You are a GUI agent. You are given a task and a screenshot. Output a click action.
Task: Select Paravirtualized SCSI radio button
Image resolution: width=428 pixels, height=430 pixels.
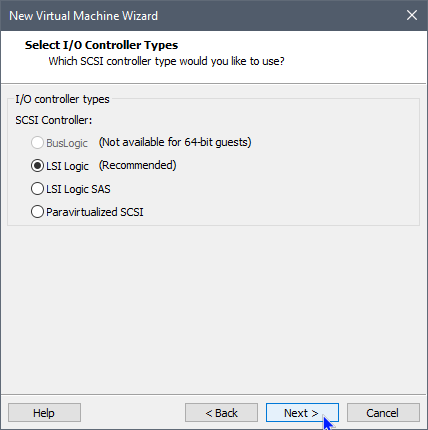tap(37, 212)
